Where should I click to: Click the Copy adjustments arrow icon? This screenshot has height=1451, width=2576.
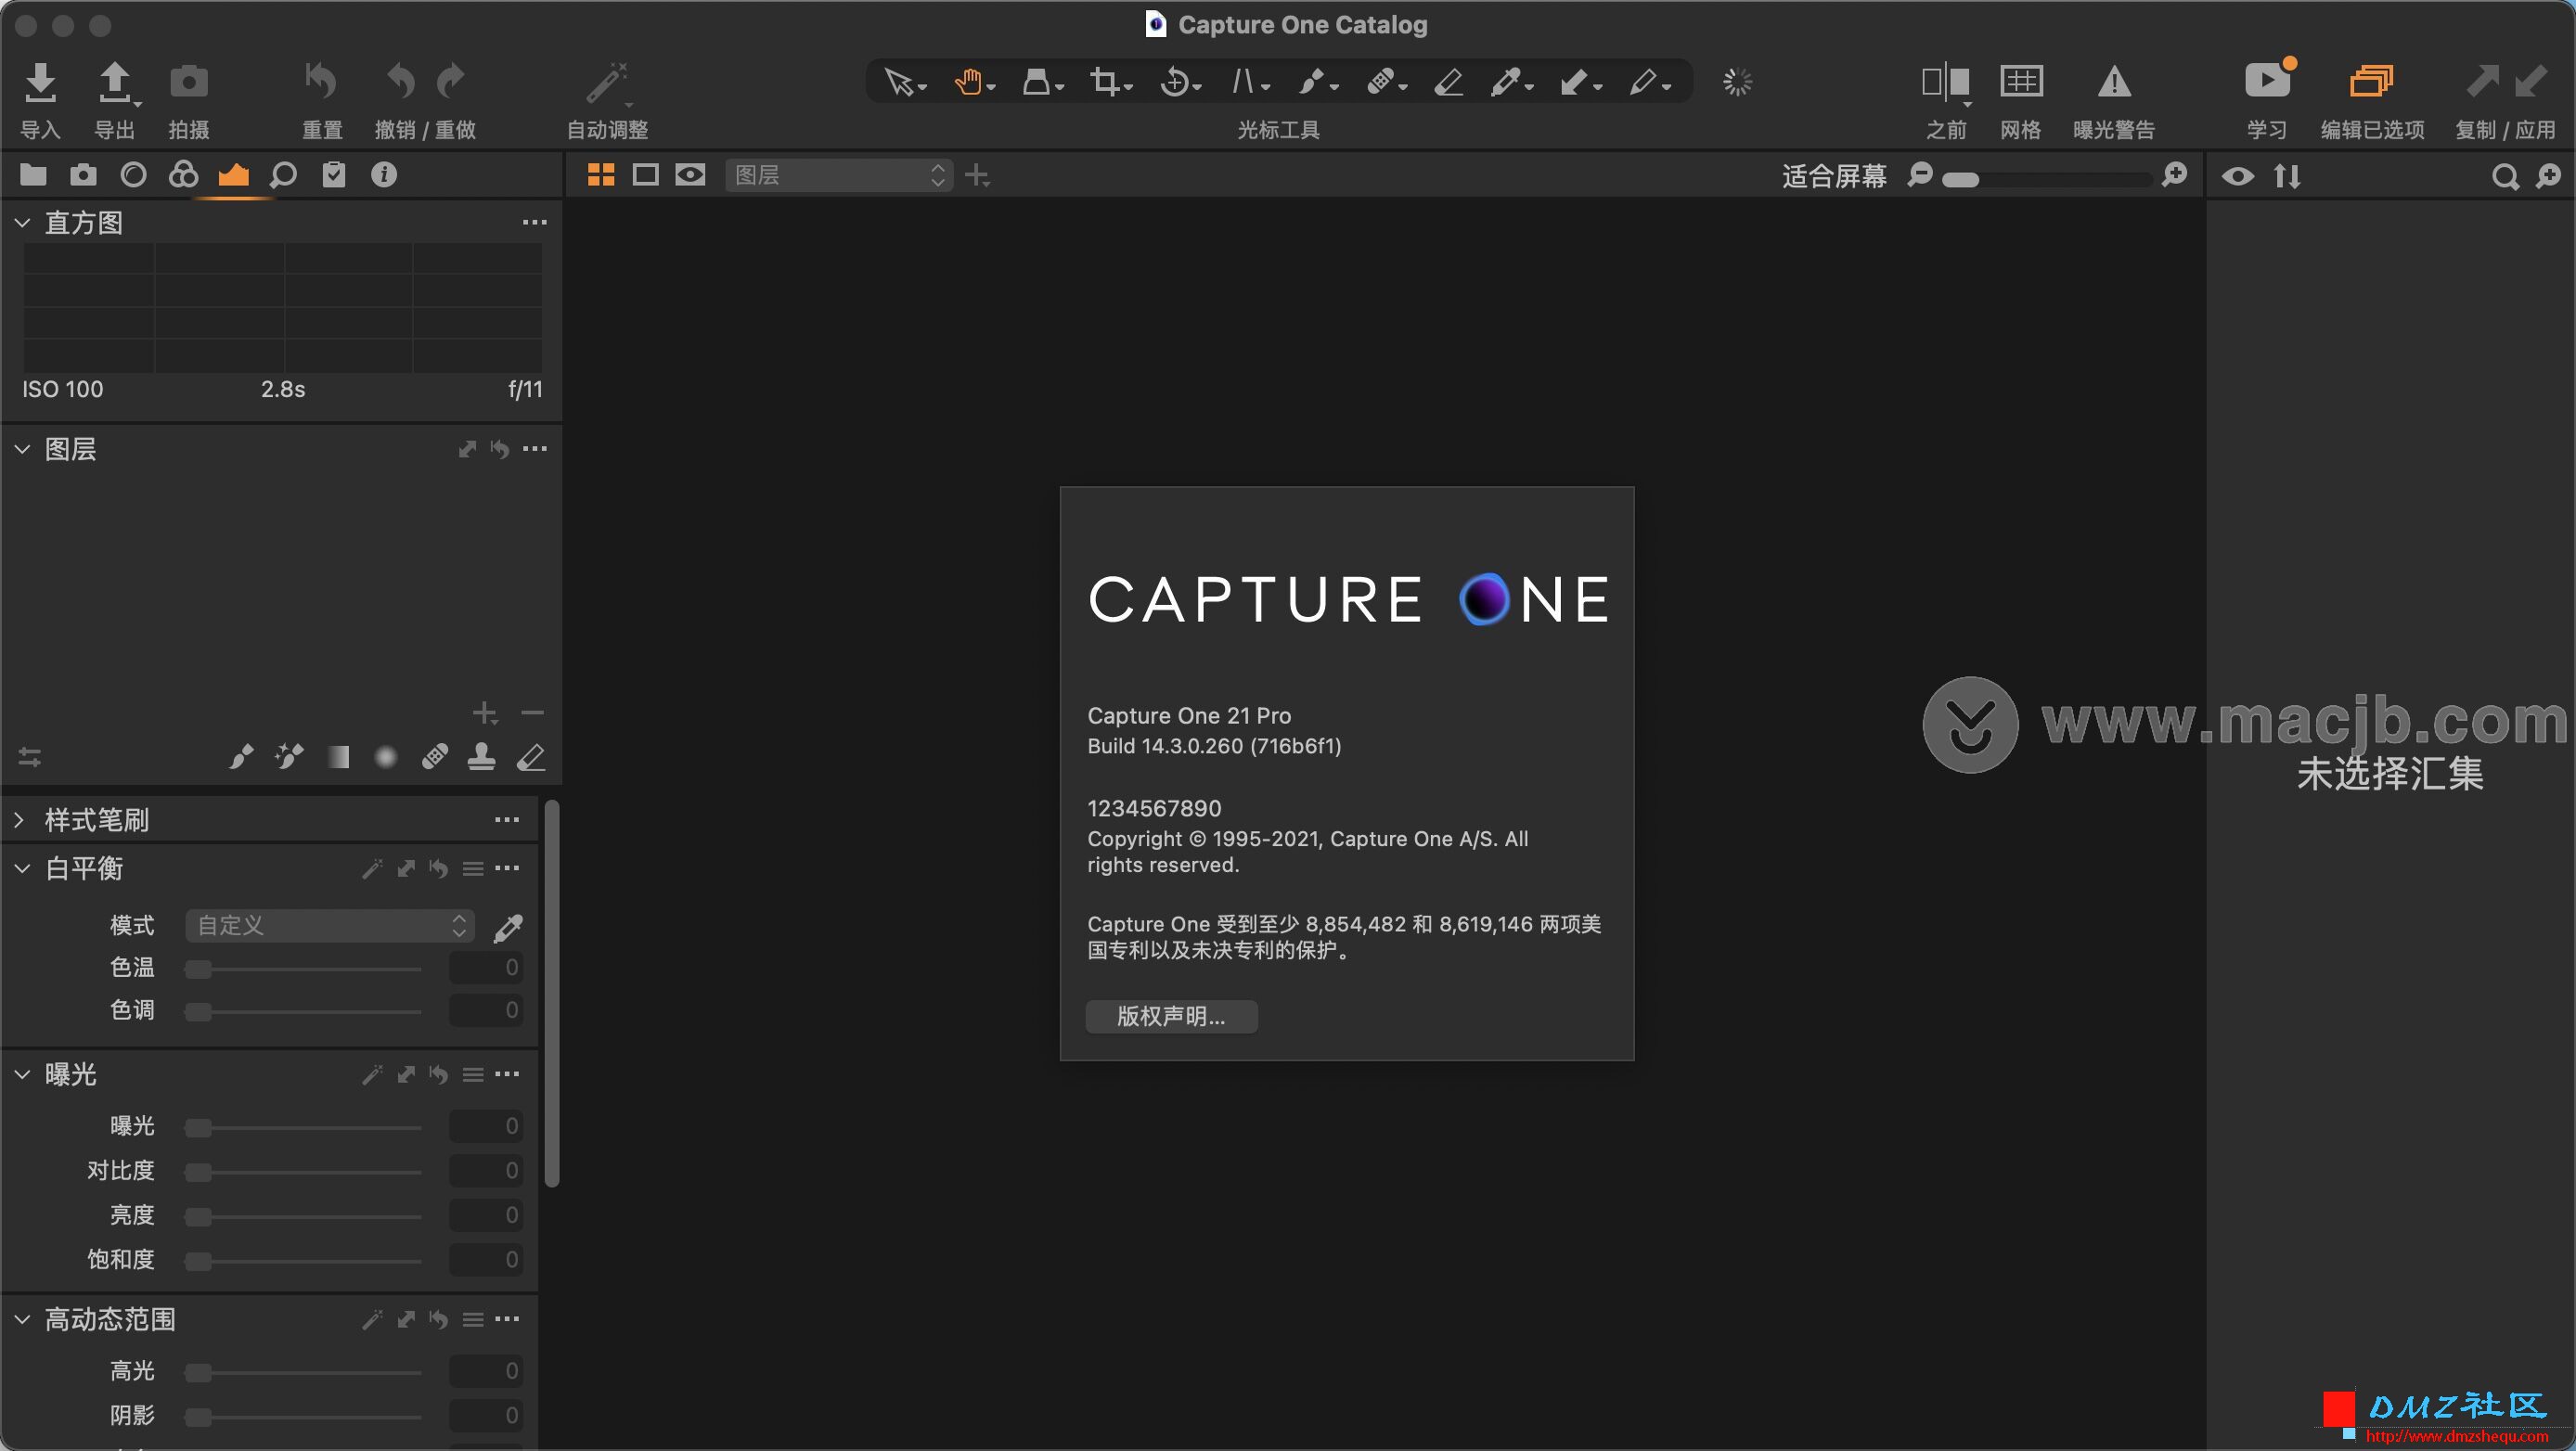click(2482, 81)
